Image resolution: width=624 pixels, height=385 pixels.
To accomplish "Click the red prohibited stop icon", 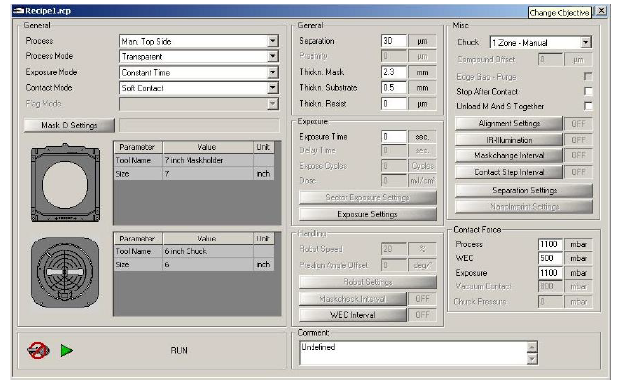I will 38,350.
